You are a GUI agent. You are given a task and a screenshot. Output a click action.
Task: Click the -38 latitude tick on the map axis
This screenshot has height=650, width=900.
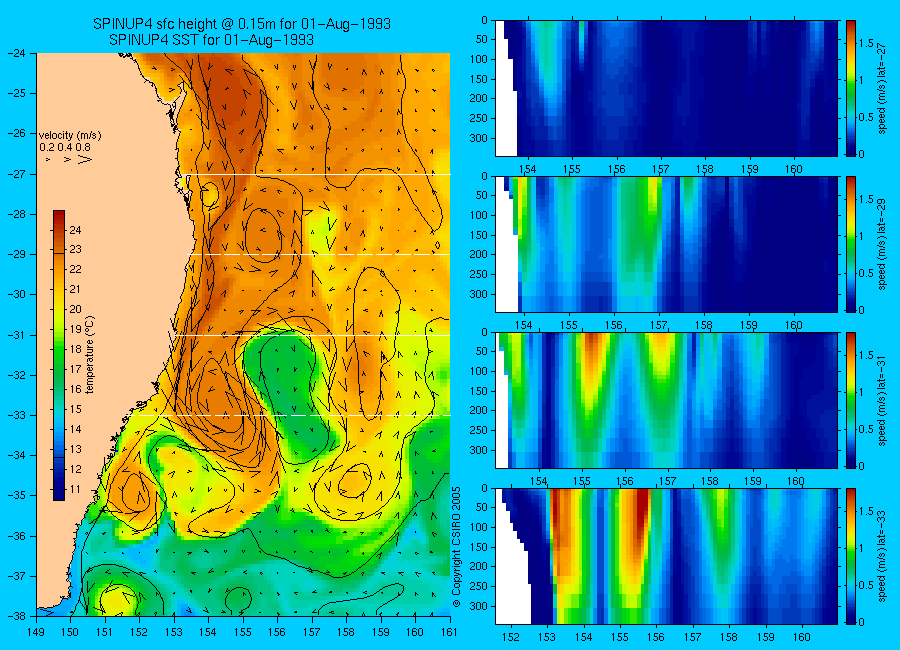(x=16, y=616)
